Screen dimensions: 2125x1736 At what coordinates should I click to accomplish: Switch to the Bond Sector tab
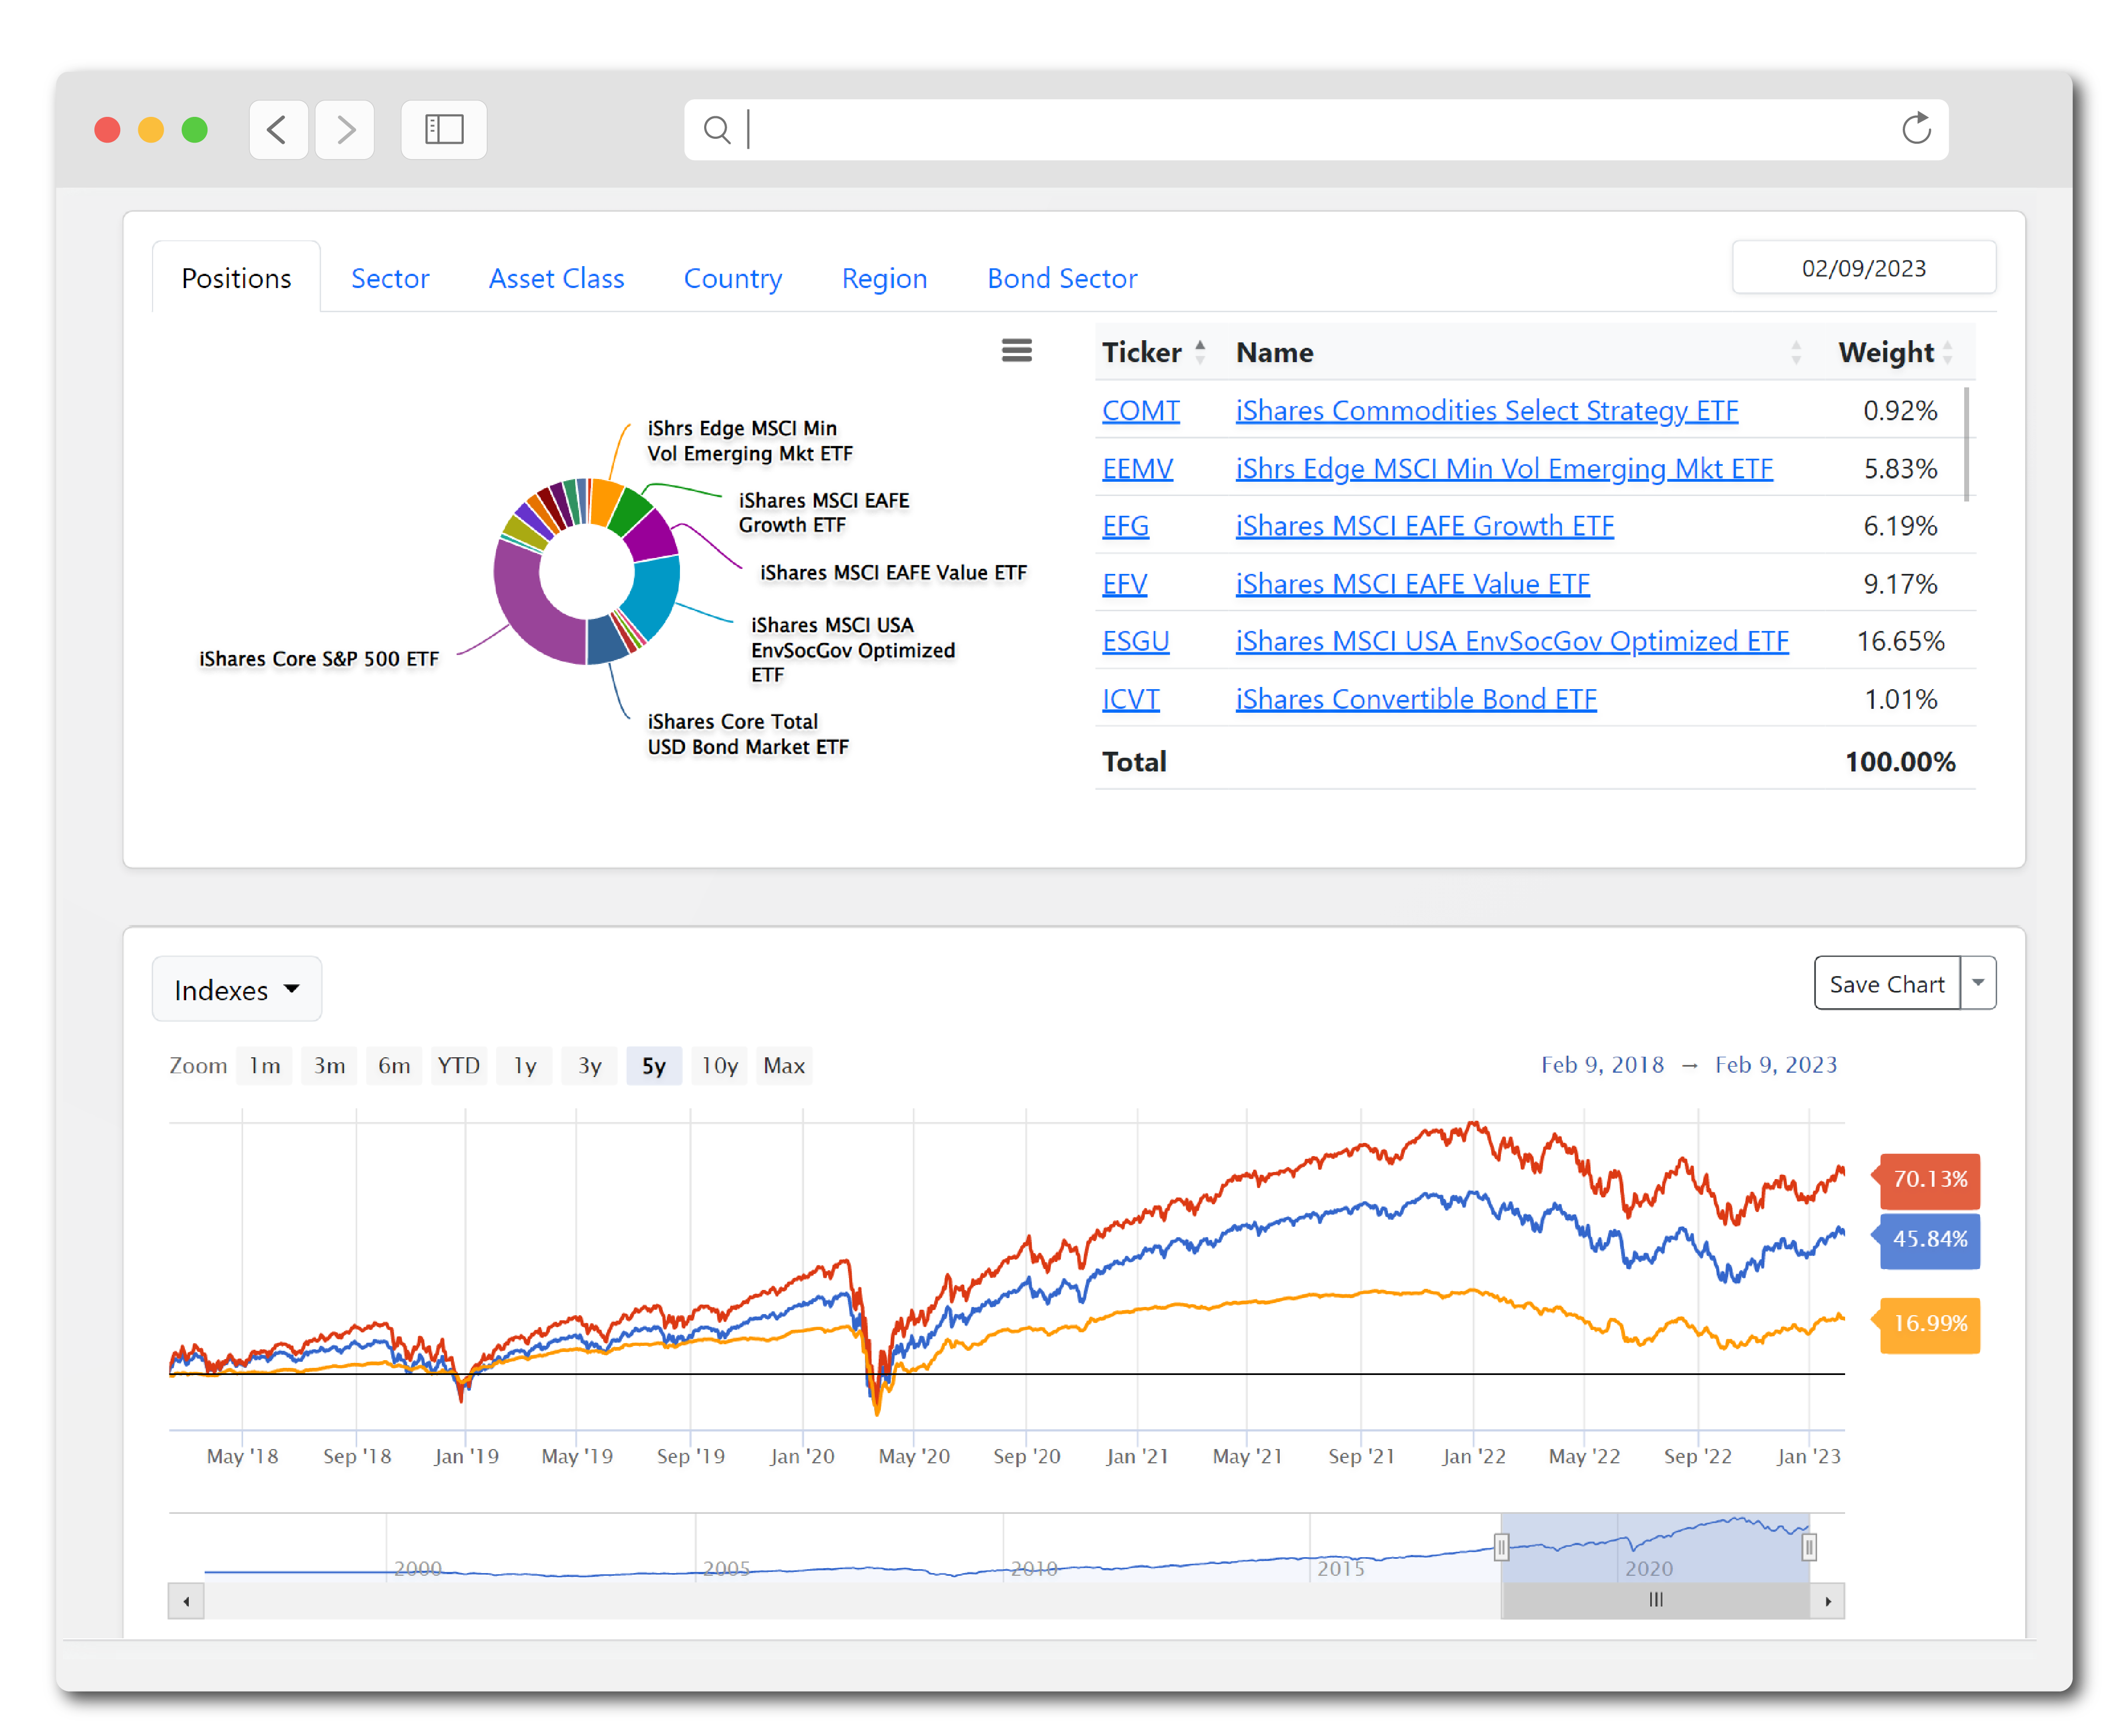(1062, 278)
